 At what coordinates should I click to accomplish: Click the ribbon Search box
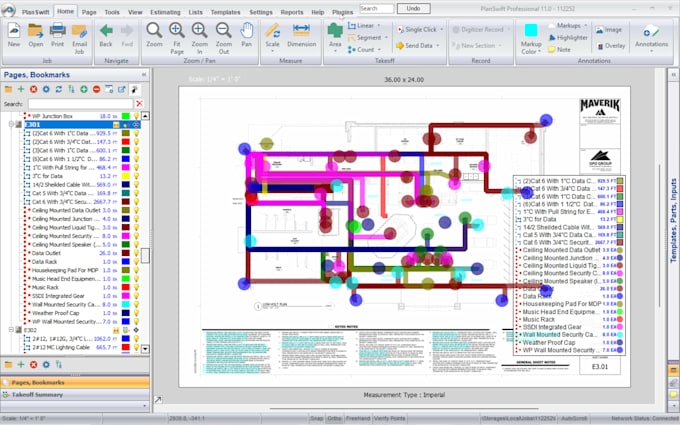pyautogui.click(x=376, y=8)
